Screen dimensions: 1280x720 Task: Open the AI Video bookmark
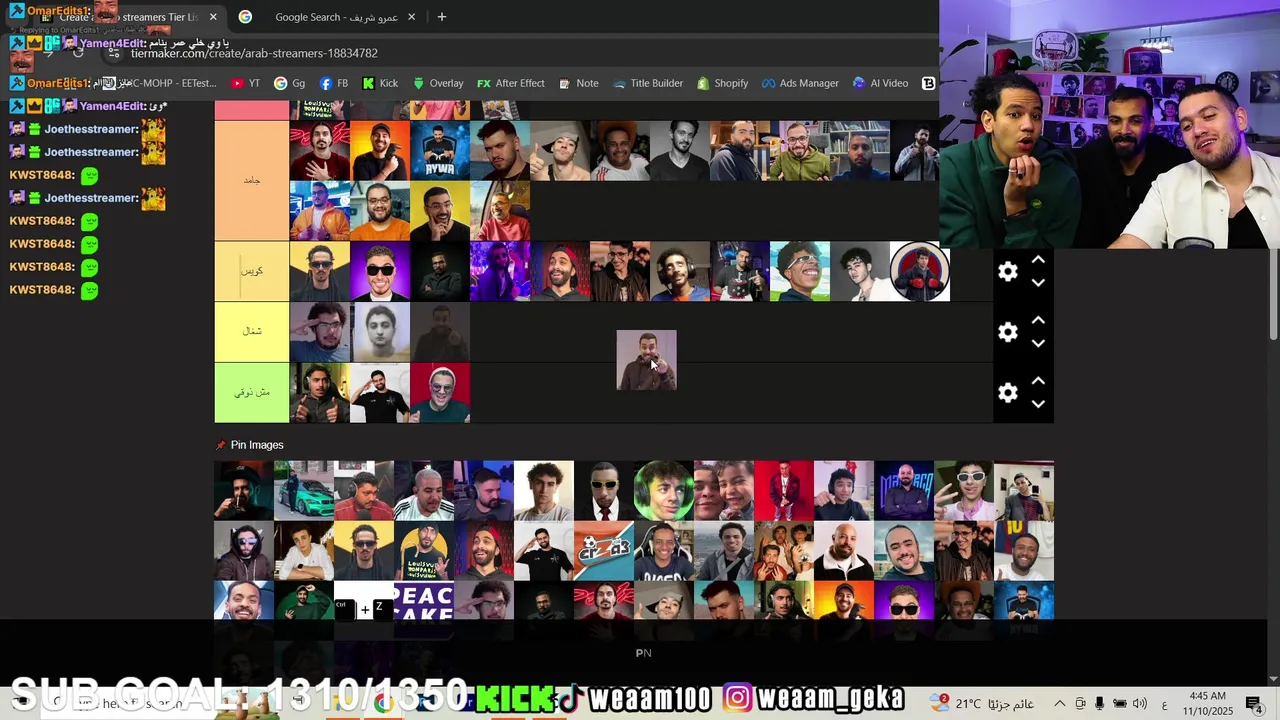pyautogui.click(x=880, y=83)
